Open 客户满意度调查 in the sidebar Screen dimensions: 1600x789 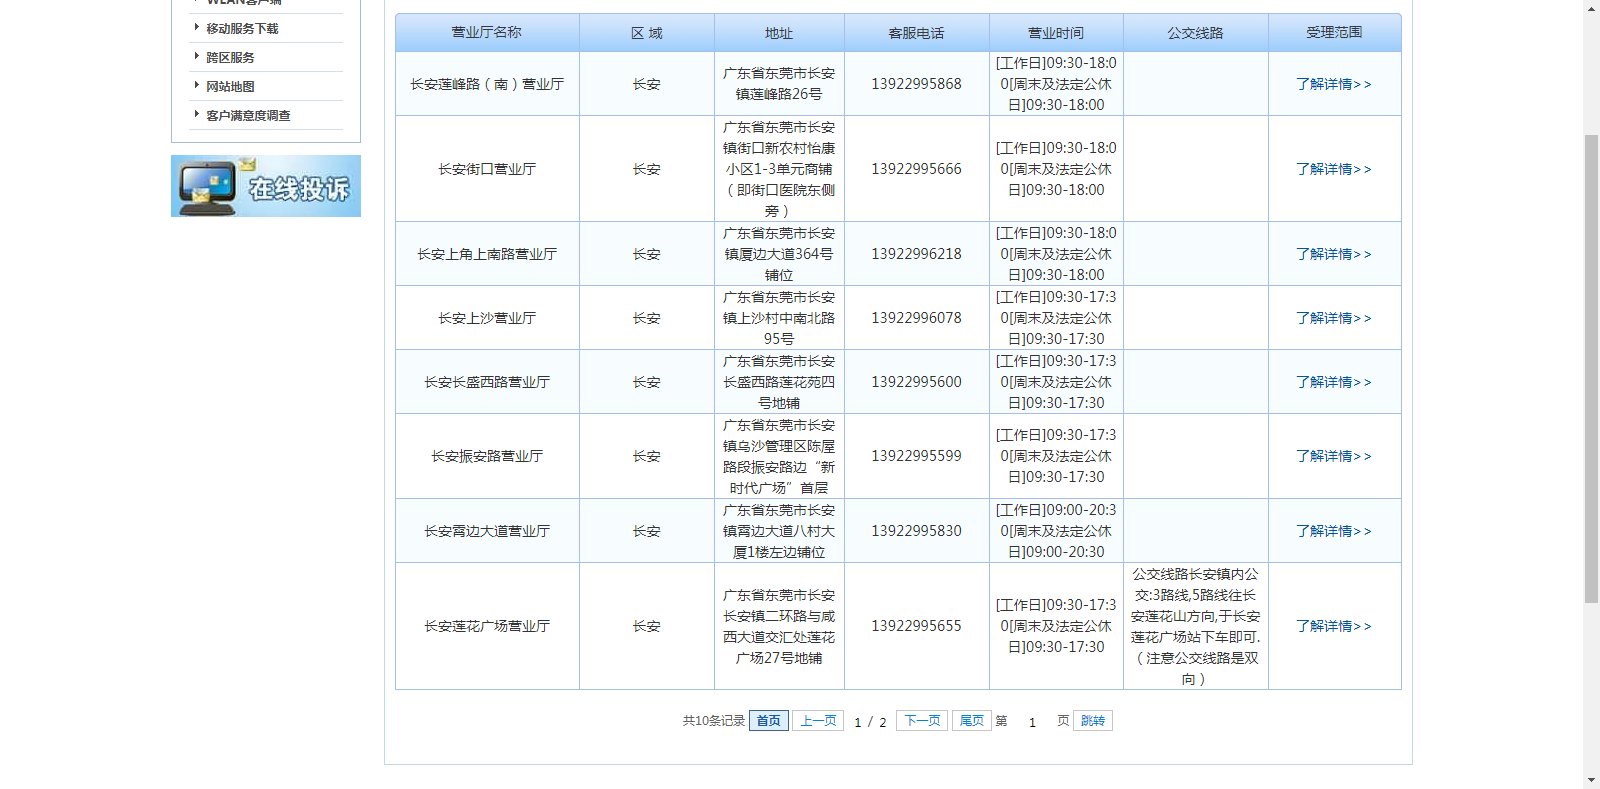pyautogui.click(x=248, y=116)
